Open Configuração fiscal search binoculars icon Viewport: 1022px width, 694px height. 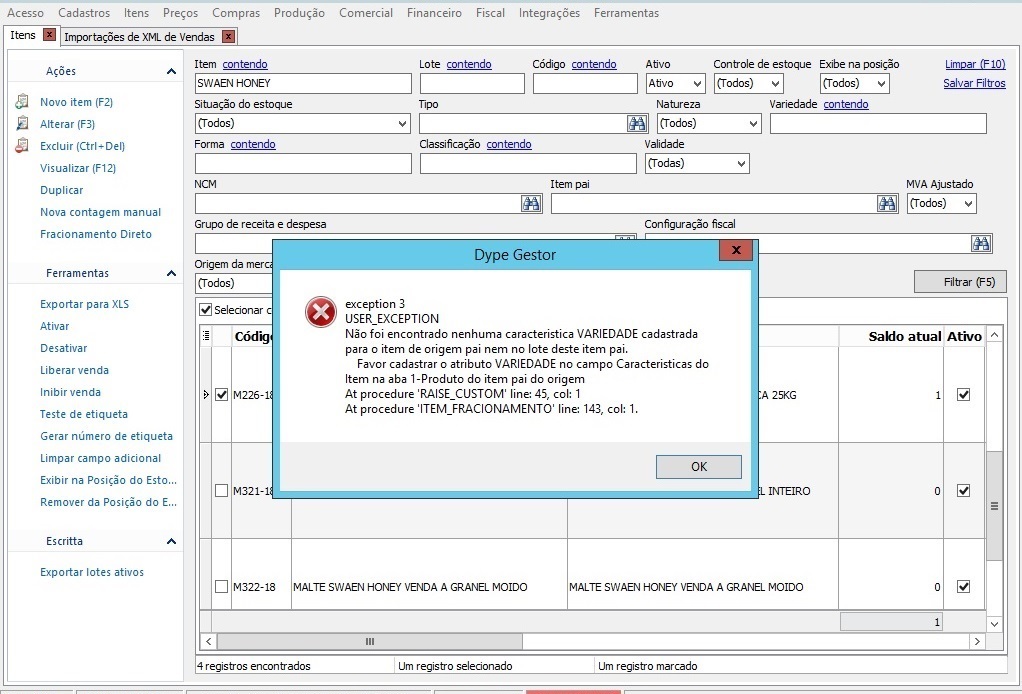(981, 243)
